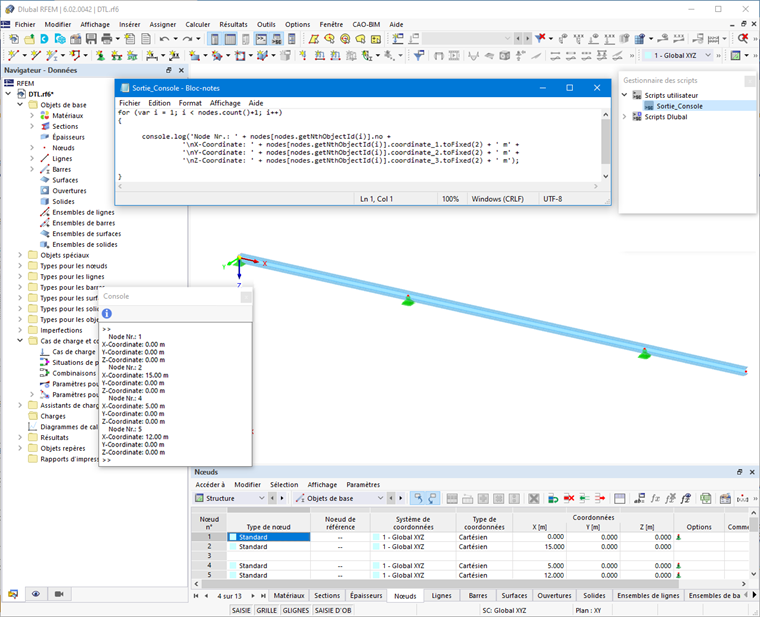
Task: Collapse the Objets de base folder
Action: coord(20,105)
